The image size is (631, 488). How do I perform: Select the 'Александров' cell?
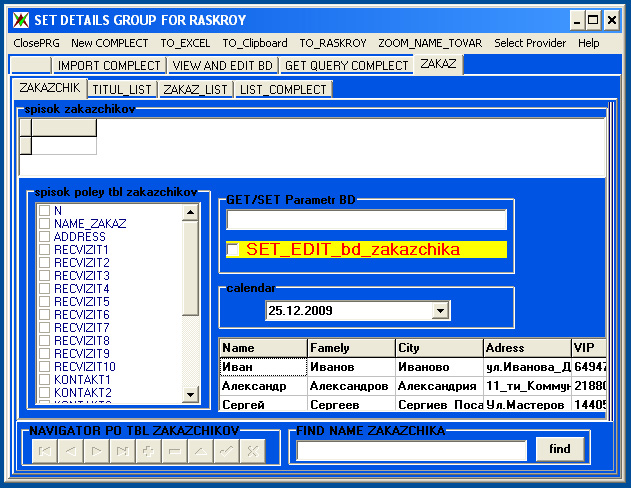(351, 386)
